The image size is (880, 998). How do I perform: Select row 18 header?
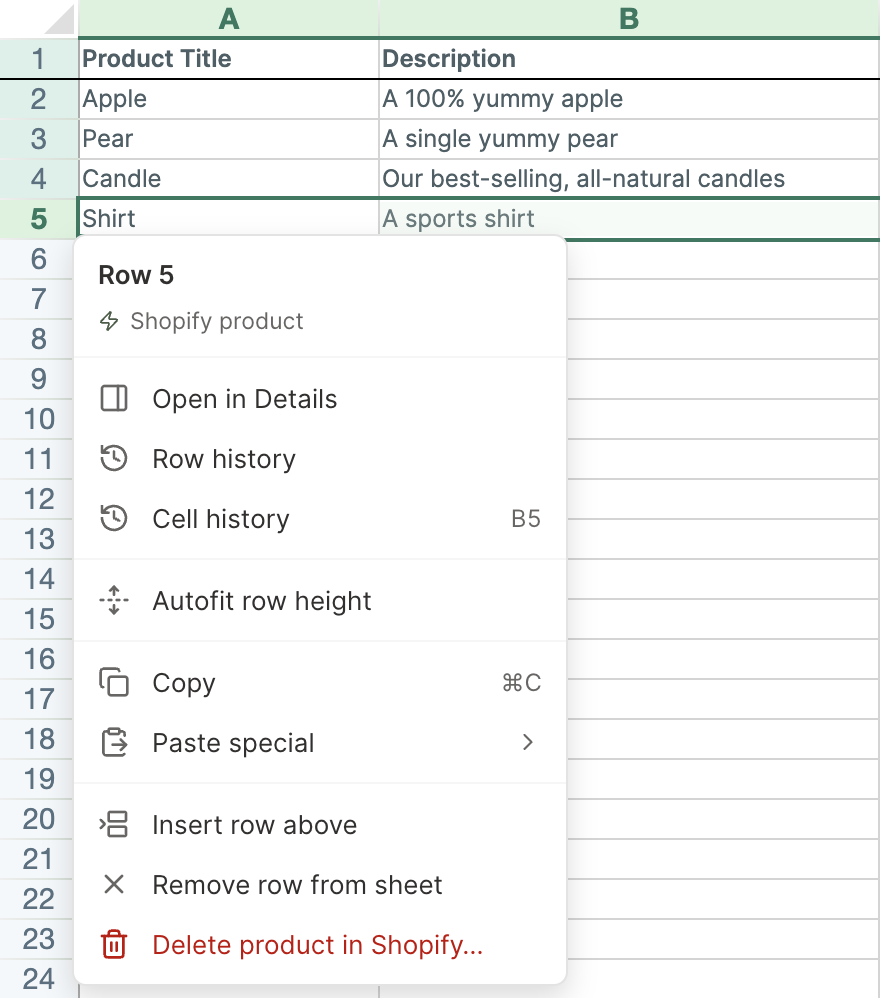coord(38,739)
